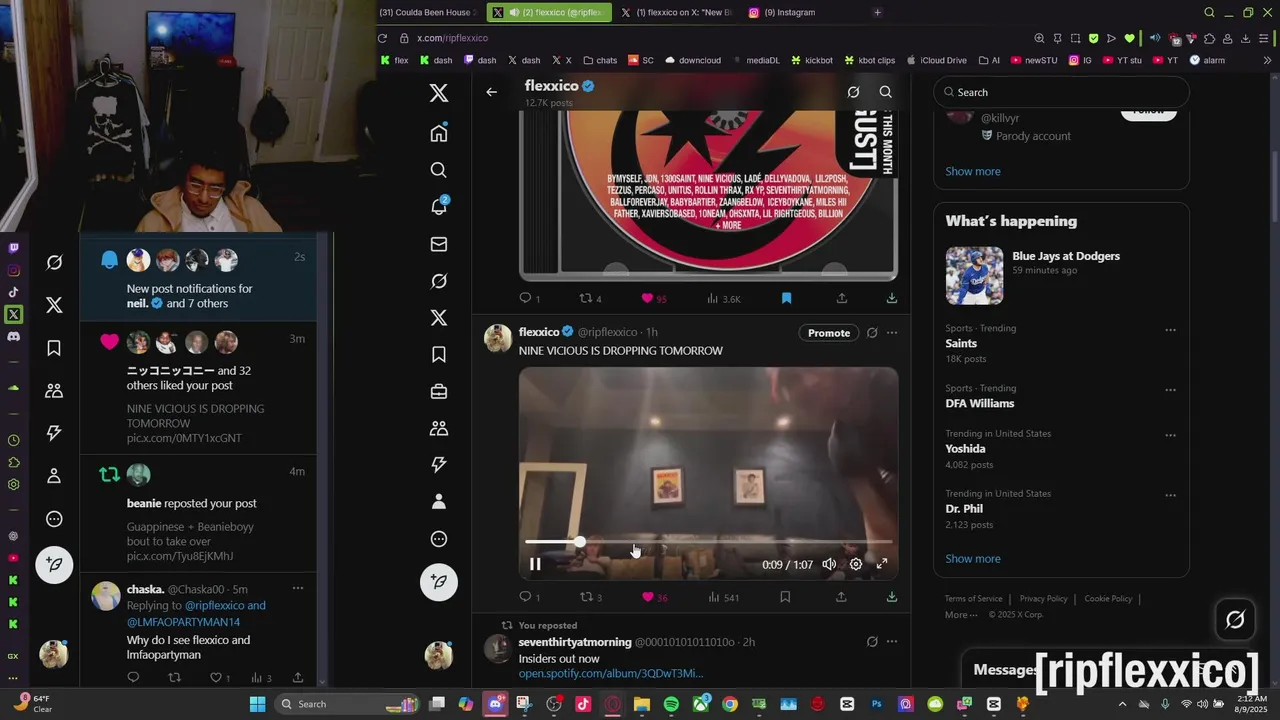Screen dimensions: 1280x720
Task: Open options for DFA Williams trend
Action: pos(1170,390)
